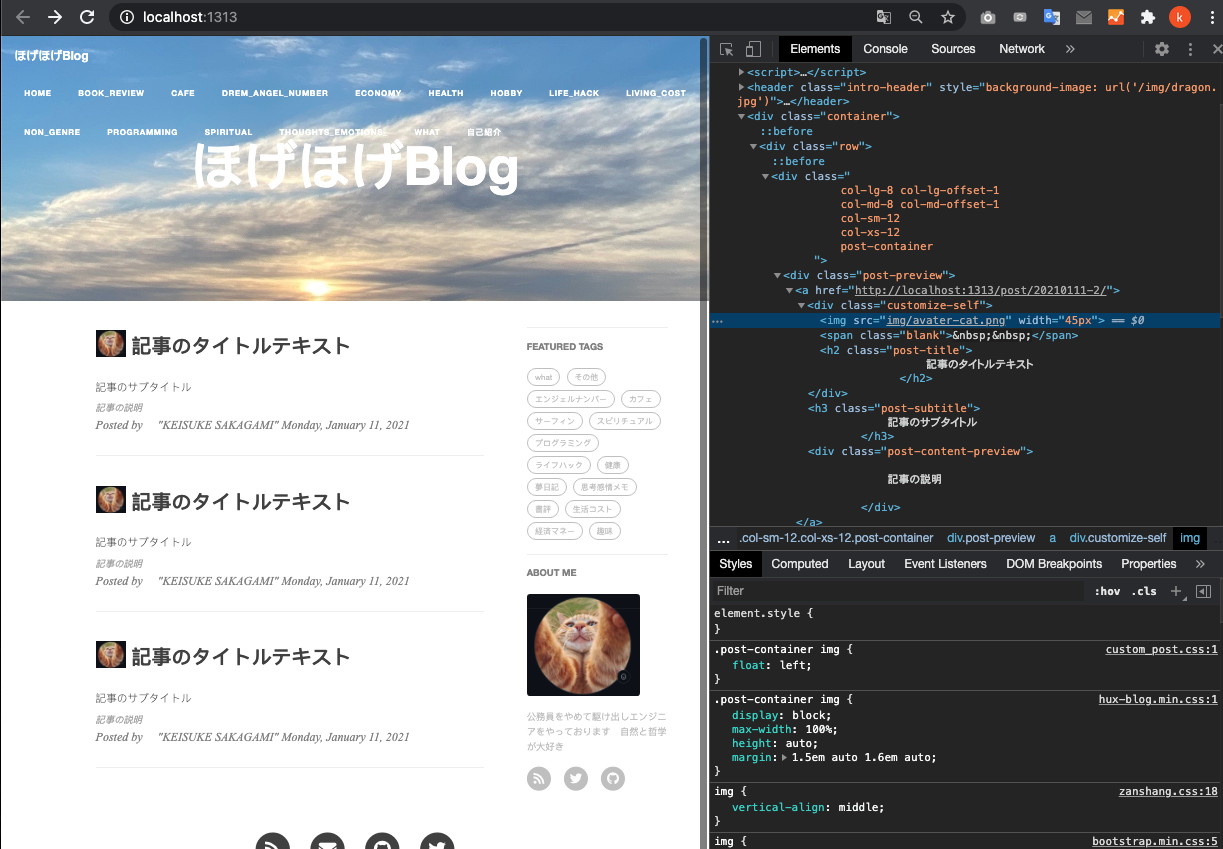Click LIFE_HACK in the blog navigation
Viewport: 1223px width, 849px height.
point(574,93)
